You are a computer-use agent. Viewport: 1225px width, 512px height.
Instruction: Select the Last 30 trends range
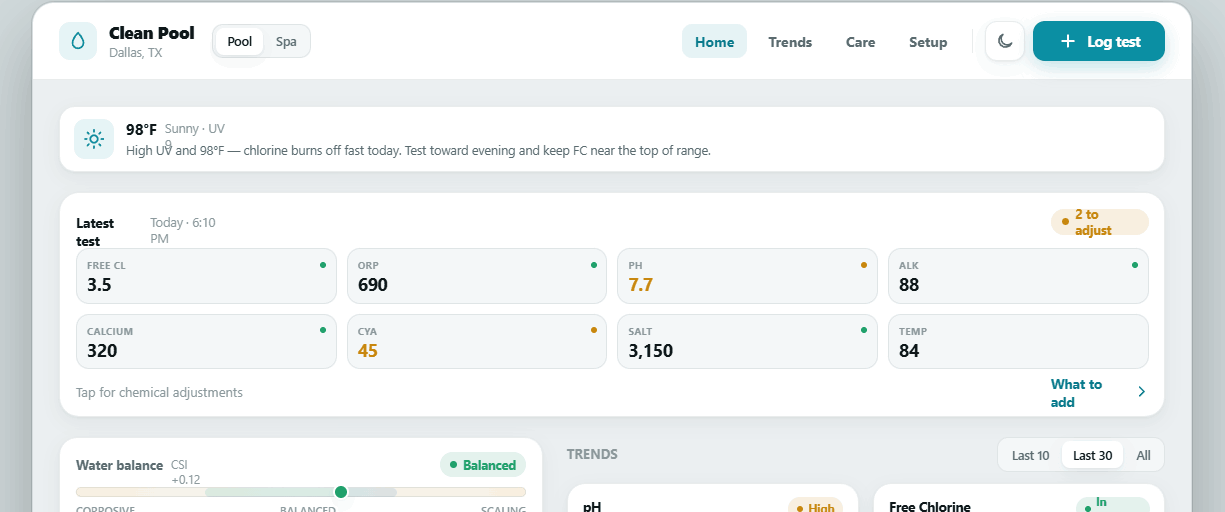coord(1092,455)
